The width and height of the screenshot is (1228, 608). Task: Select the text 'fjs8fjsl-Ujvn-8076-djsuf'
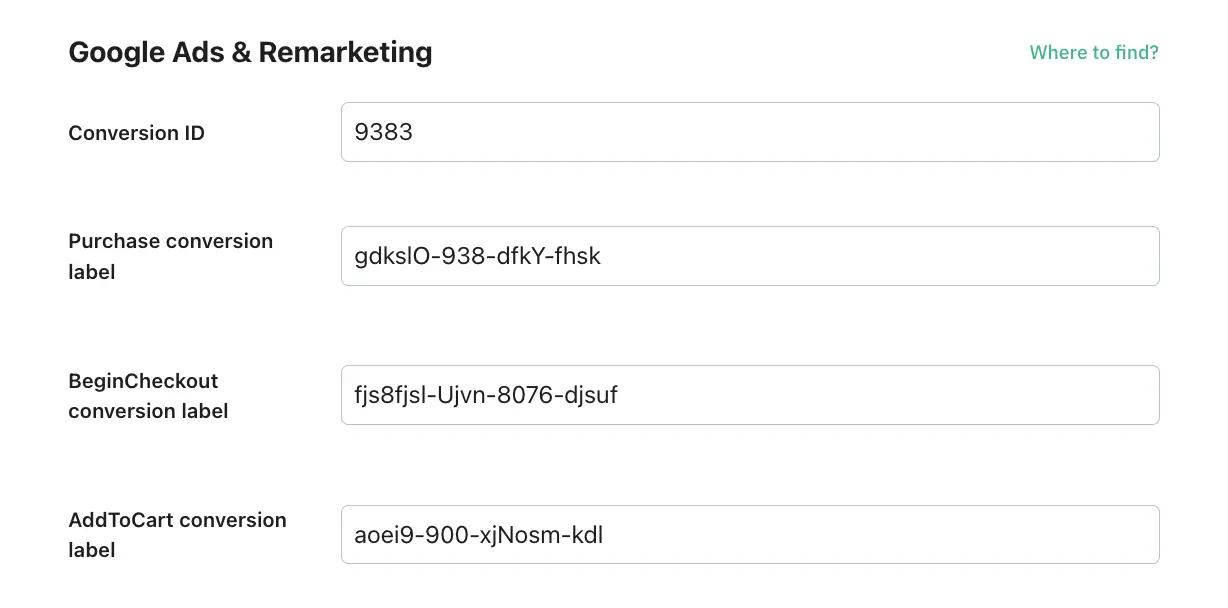point(485,394)
